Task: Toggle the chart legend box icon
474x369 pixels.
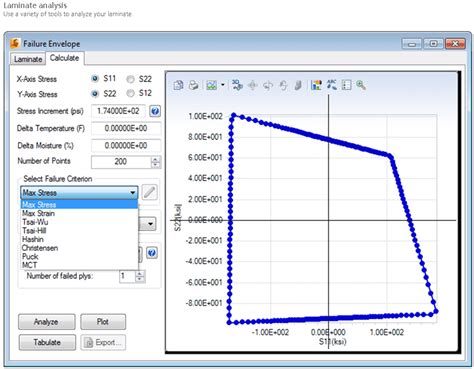Action: coord(346,85)
